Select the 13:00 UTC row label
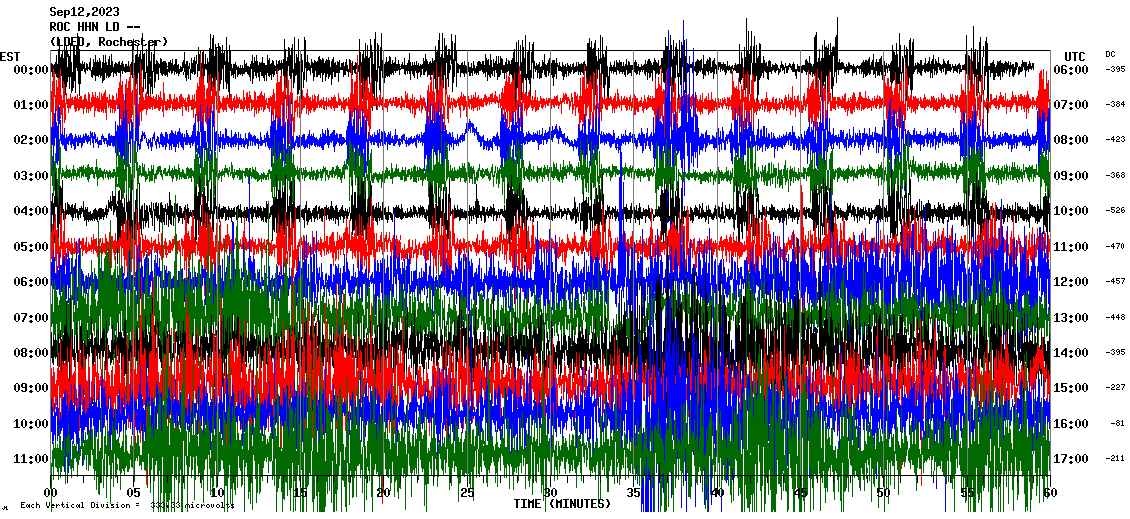Screen dimensions: 1130x519 click(x=1071, y=317)
